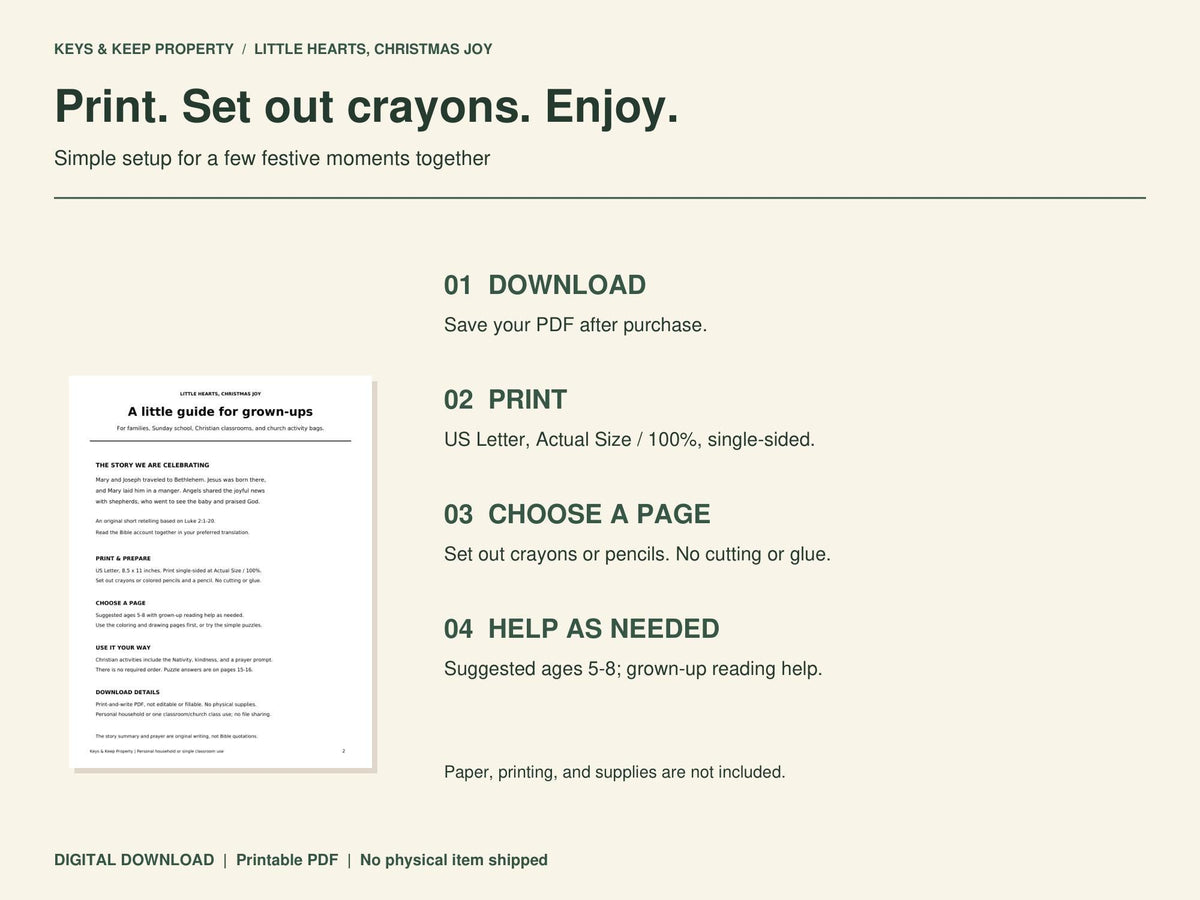The width and height of the screenshot is (1200, 900).
Task: Select the "03 CHOOSE A PAGE" step heading
Action: (x=577, y=514)
